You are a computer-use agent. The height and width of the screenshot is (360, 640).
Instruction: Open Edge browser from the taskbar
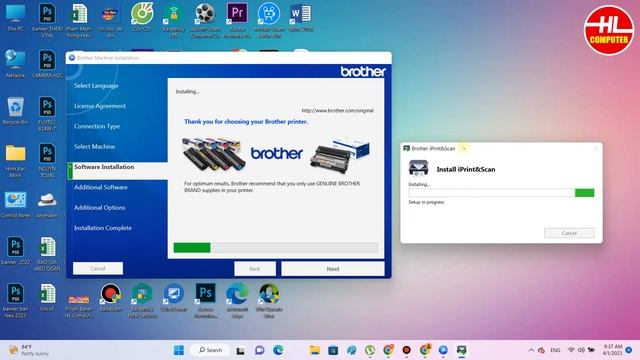278,350
